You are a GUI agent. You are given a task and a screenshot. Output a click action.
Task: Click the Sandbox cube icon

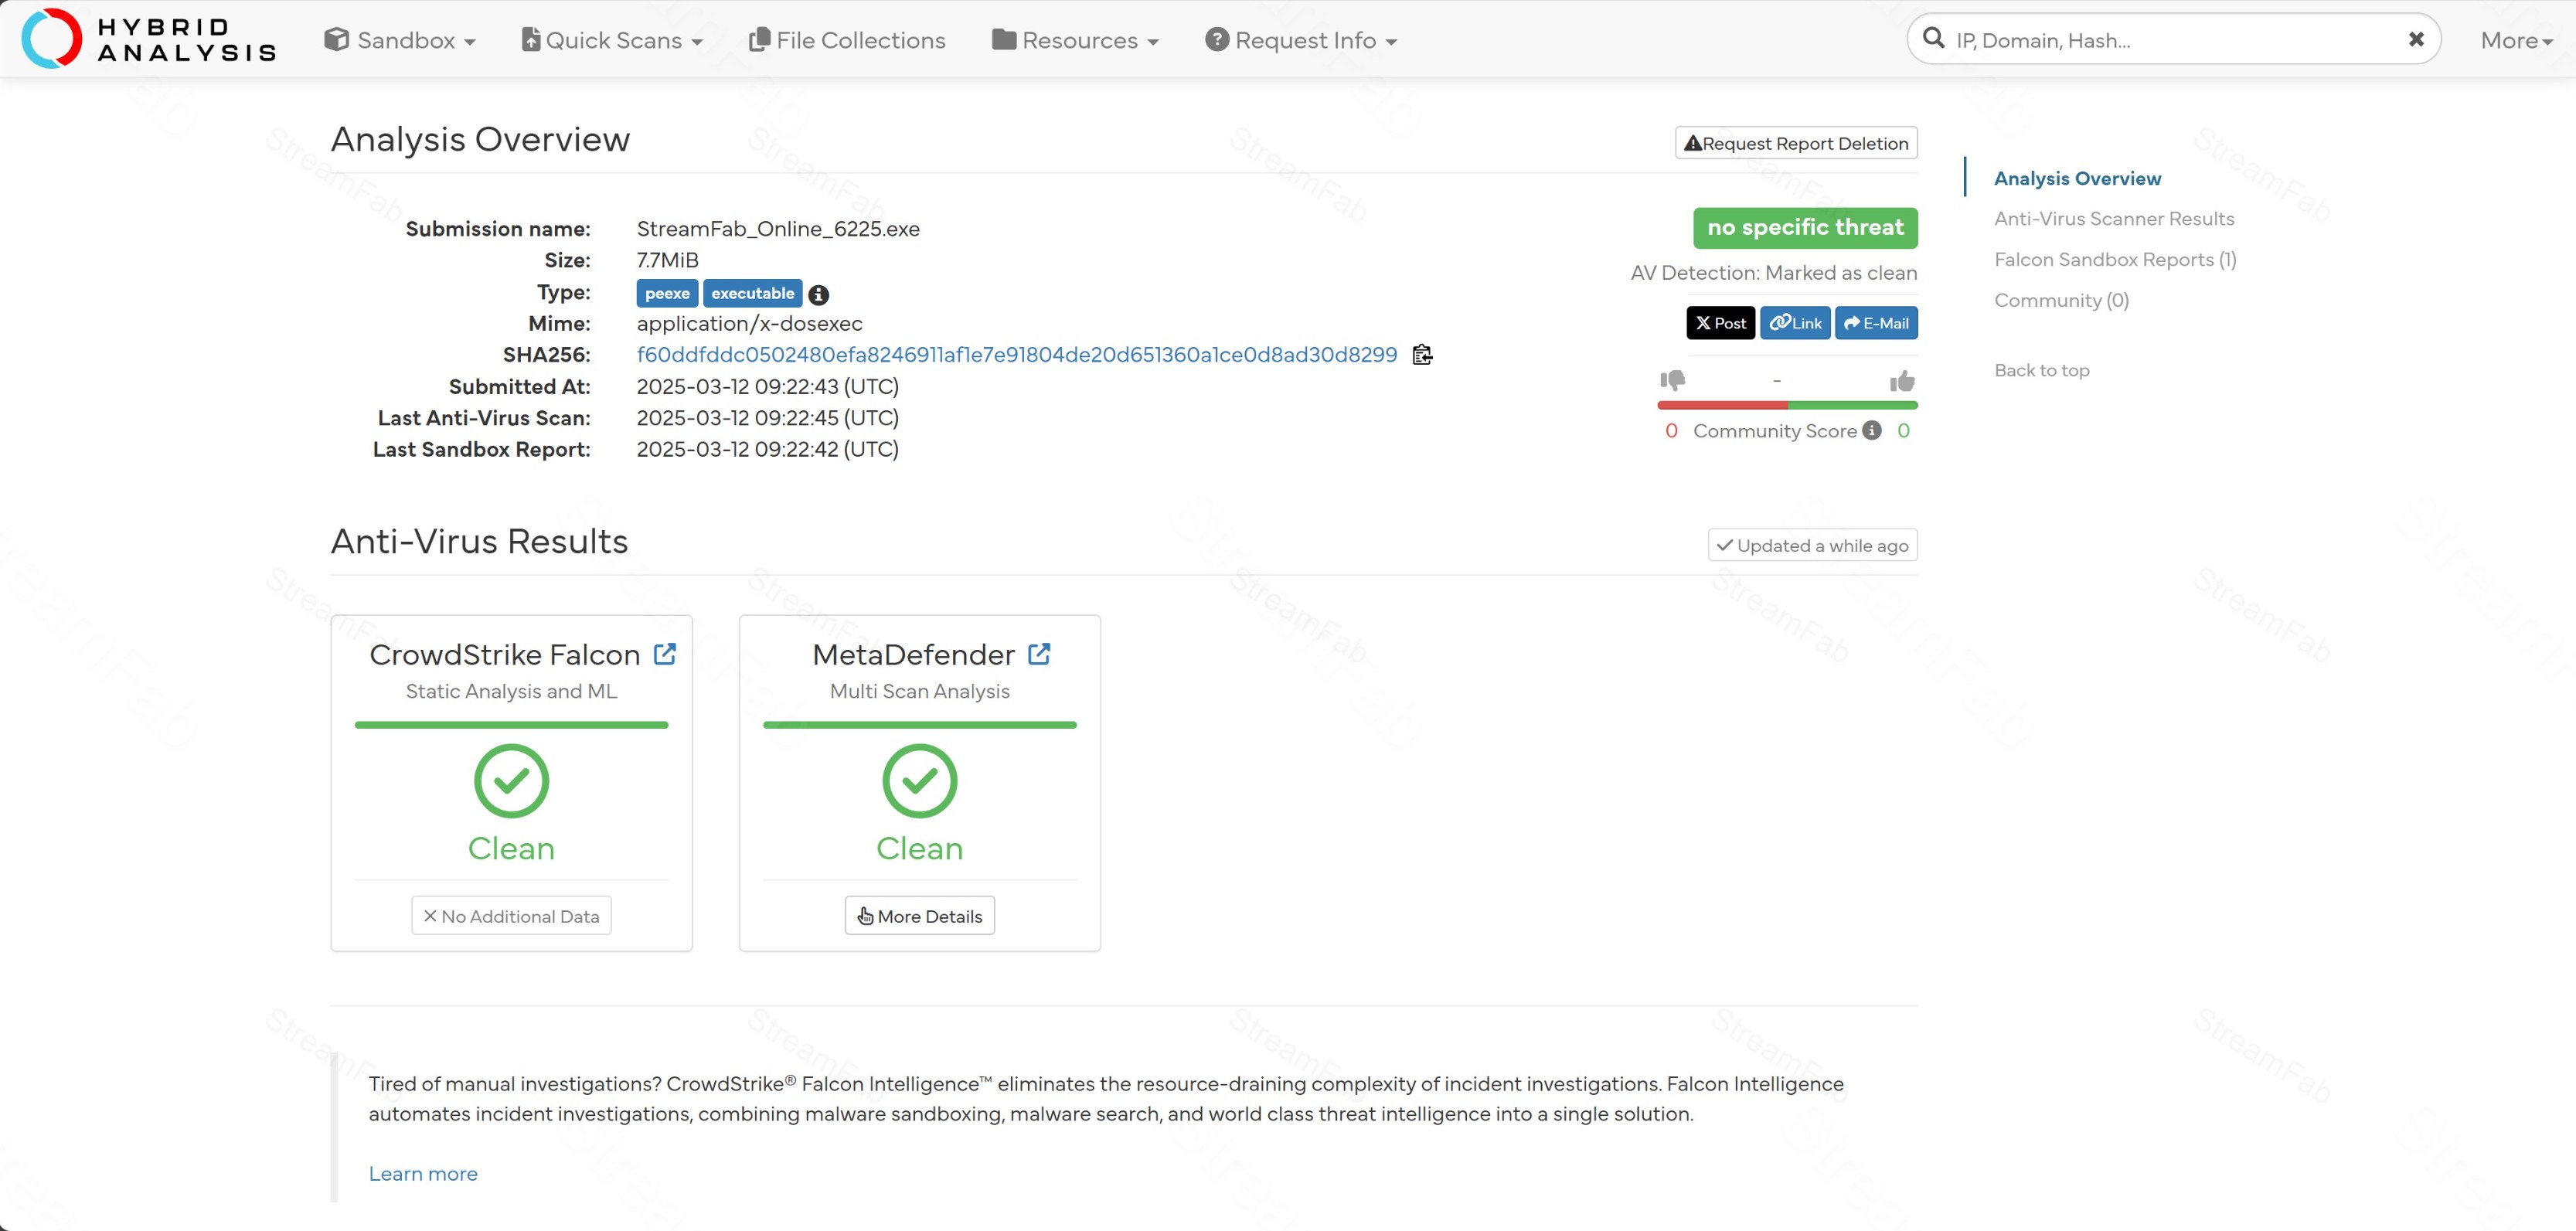336,39
